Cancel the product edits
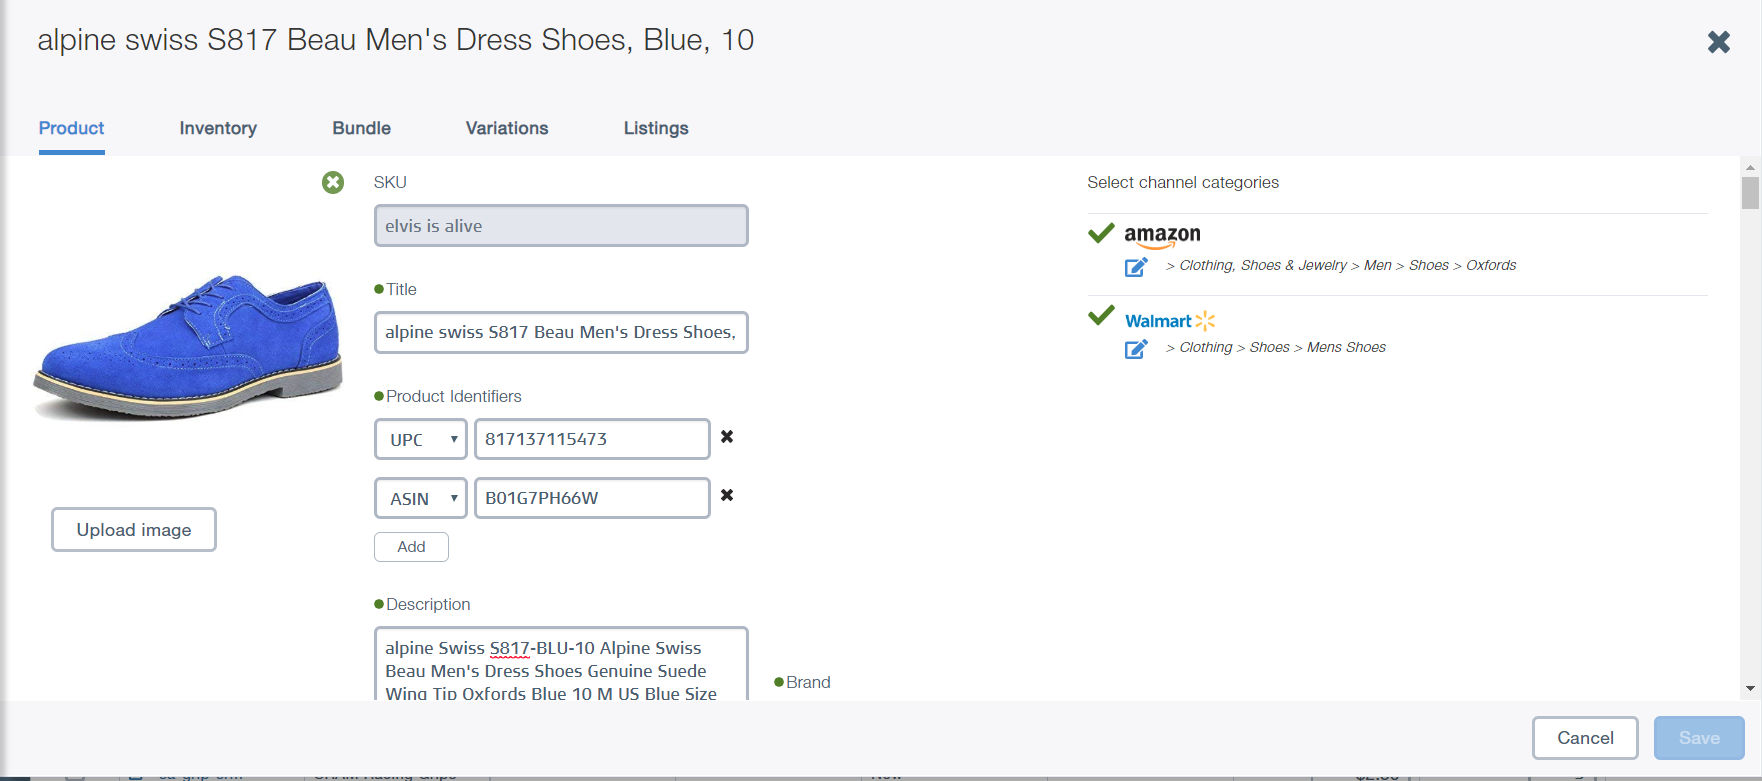Image resolution: width=1762 pixels, height=781 pixels. [1585, 738]
